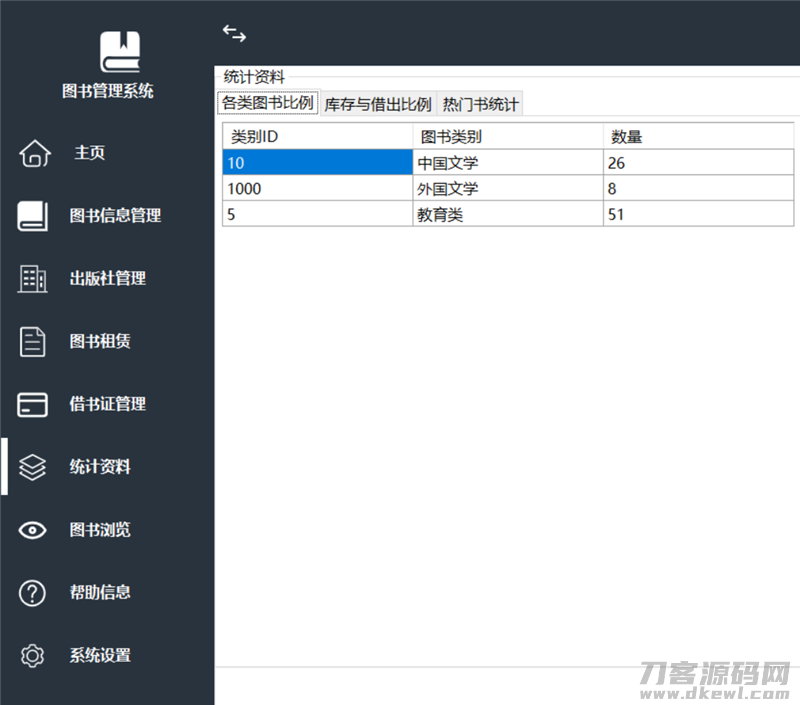Open 借书证管理 using its card icon
Viewport: 800px width, 705px height.
[x=33, y=404]
